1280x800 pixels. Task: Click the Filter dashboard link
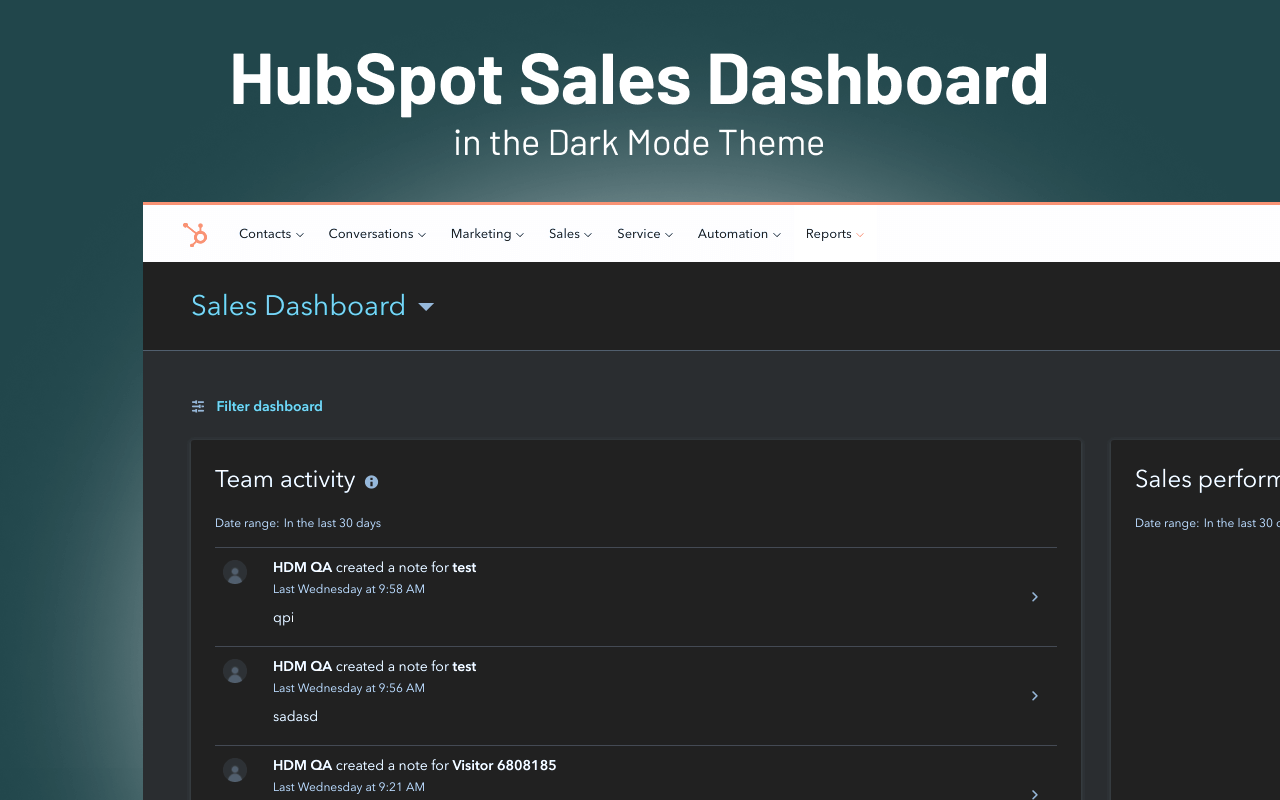pyautogui.click(x=269, y=406)
